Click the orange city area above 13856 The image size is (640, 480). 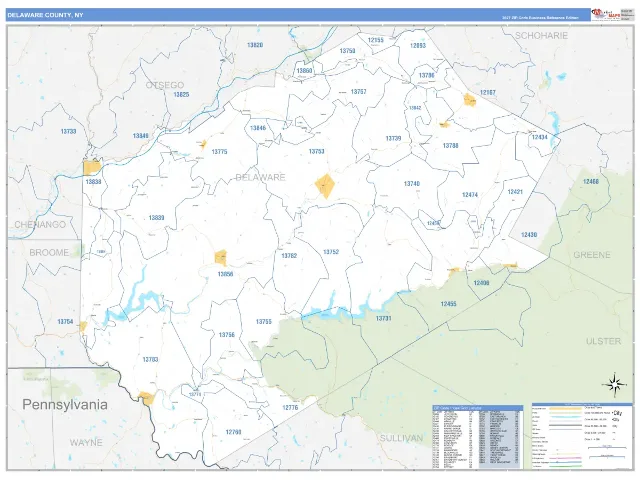click(x=220, y=258)
